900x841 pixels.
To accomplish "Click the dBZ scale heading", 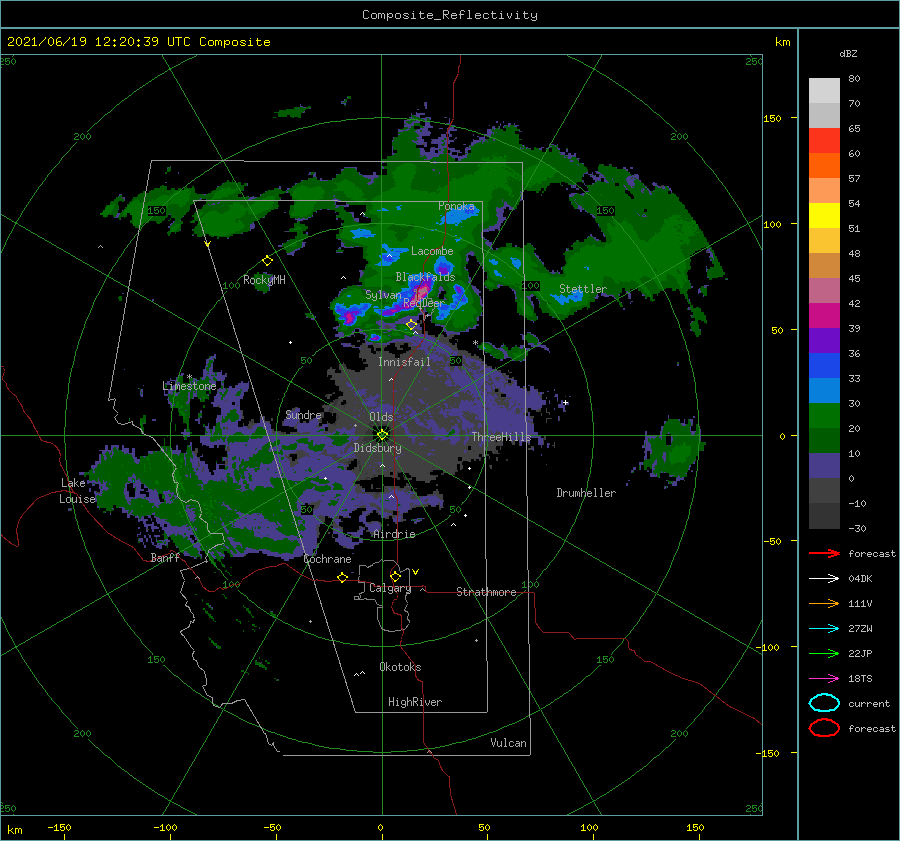I will (848, 53).
